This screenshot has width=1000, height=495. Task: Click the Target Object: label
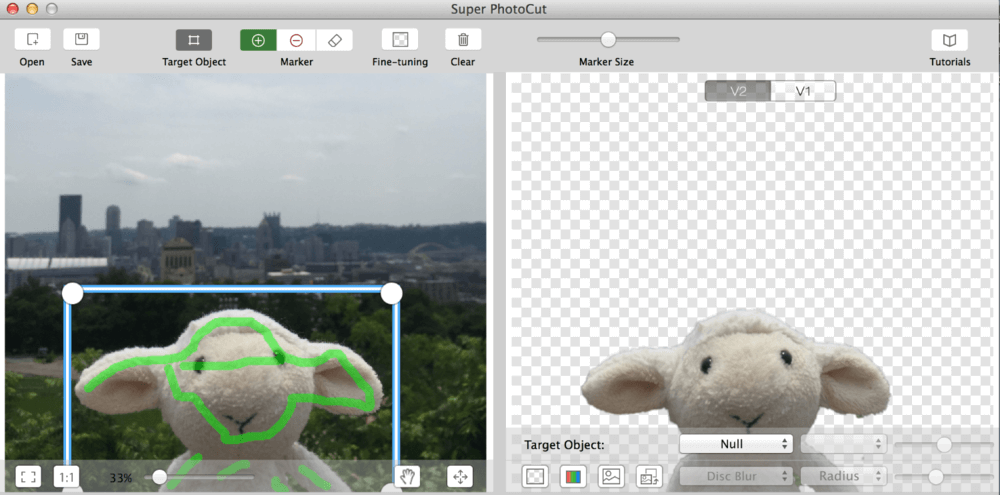point(564,445)
